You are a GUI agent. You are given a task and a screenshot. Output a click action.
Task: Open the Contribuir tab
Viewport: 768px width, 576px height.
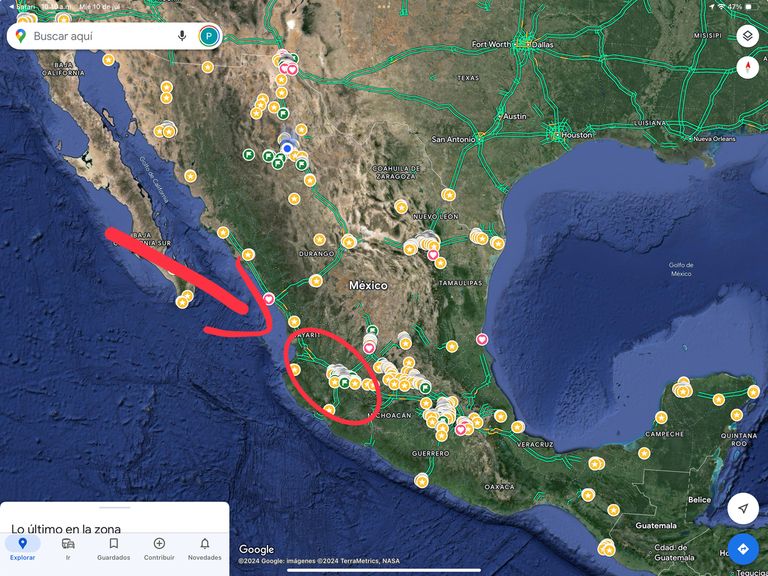159,548
